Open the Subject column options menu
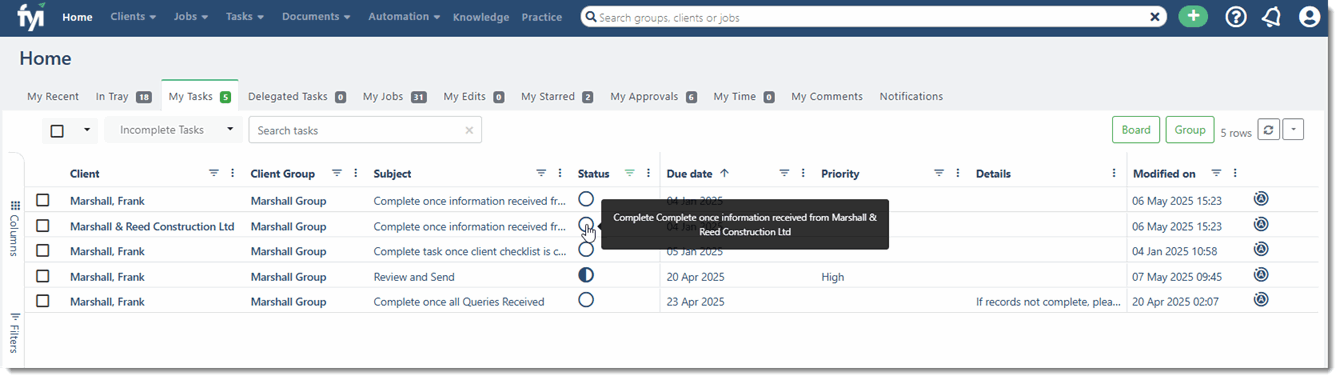The image size is (1340, 380). point(559,173)
